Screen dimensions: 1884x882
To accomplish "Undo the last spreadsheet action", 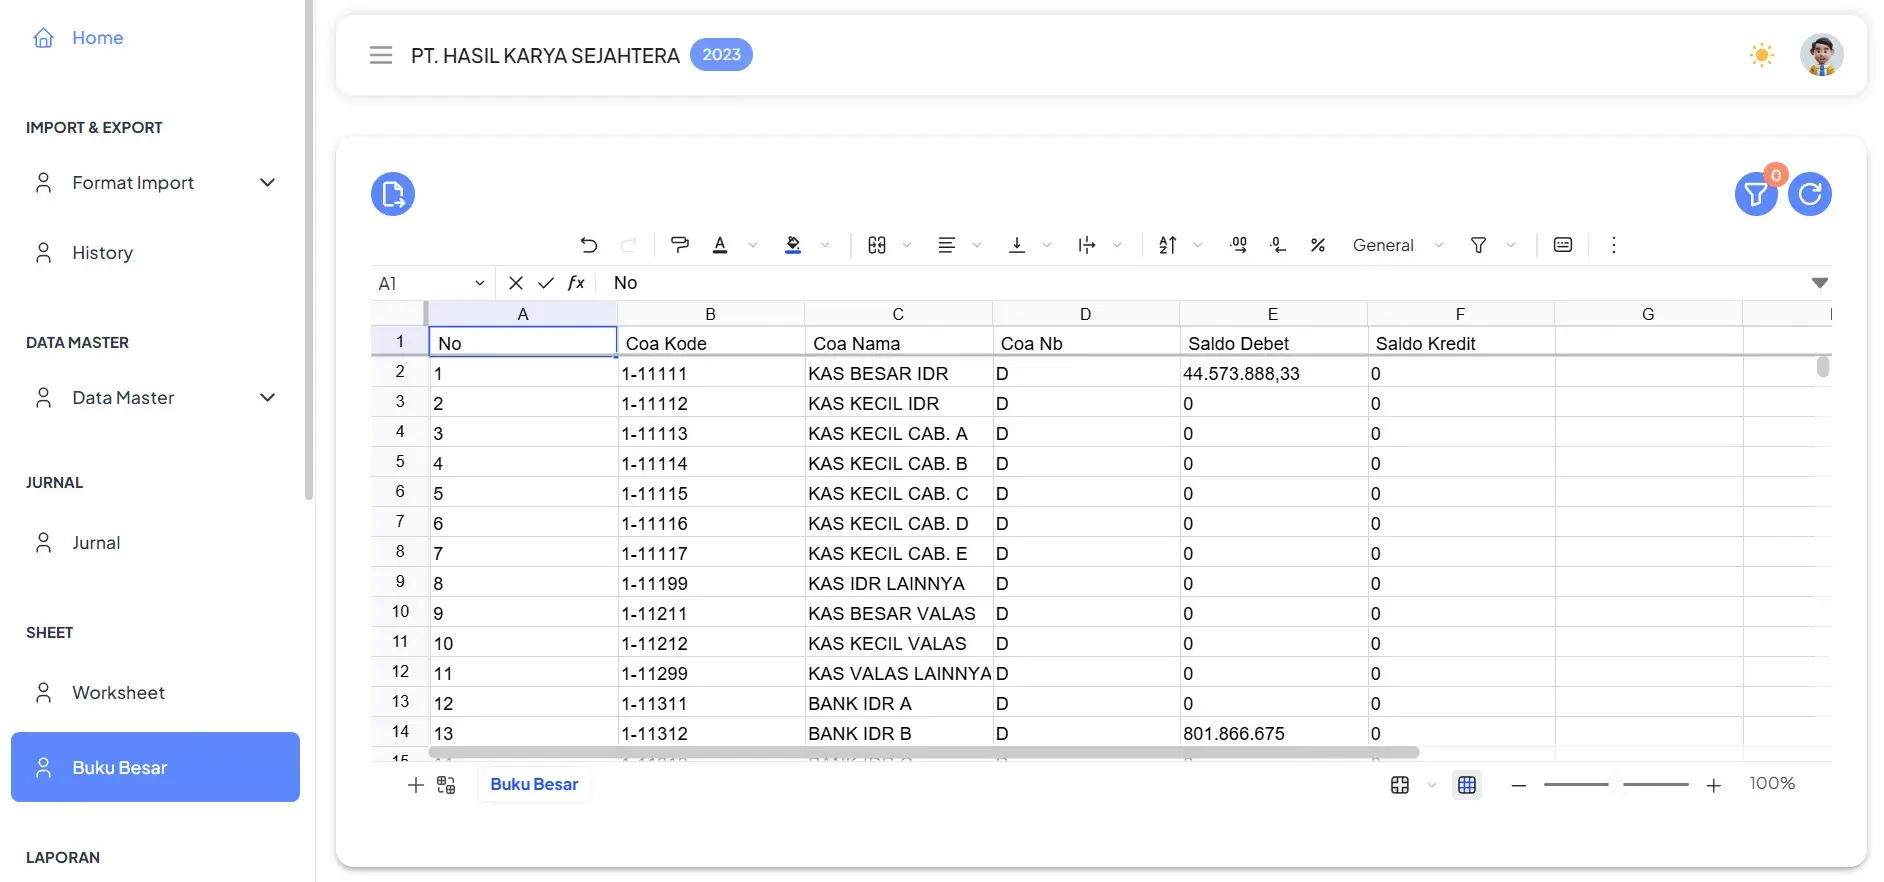I will point(589,245).
